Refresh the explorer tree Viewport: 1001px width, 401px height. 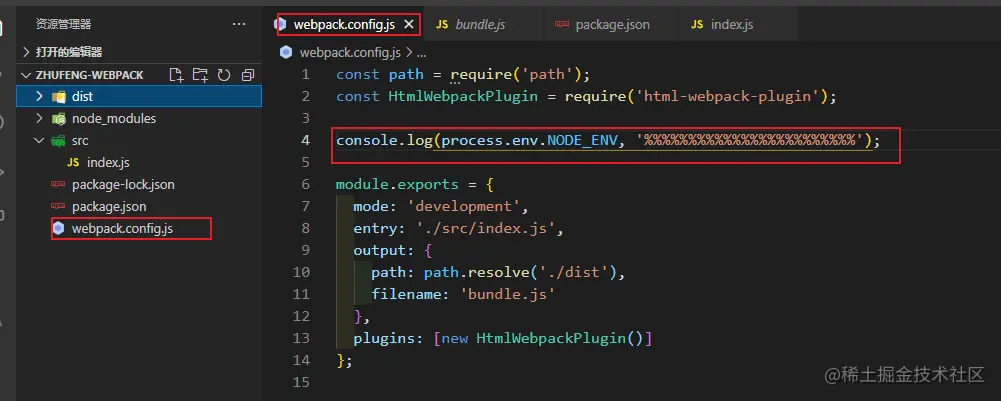[x=224, y=75]
